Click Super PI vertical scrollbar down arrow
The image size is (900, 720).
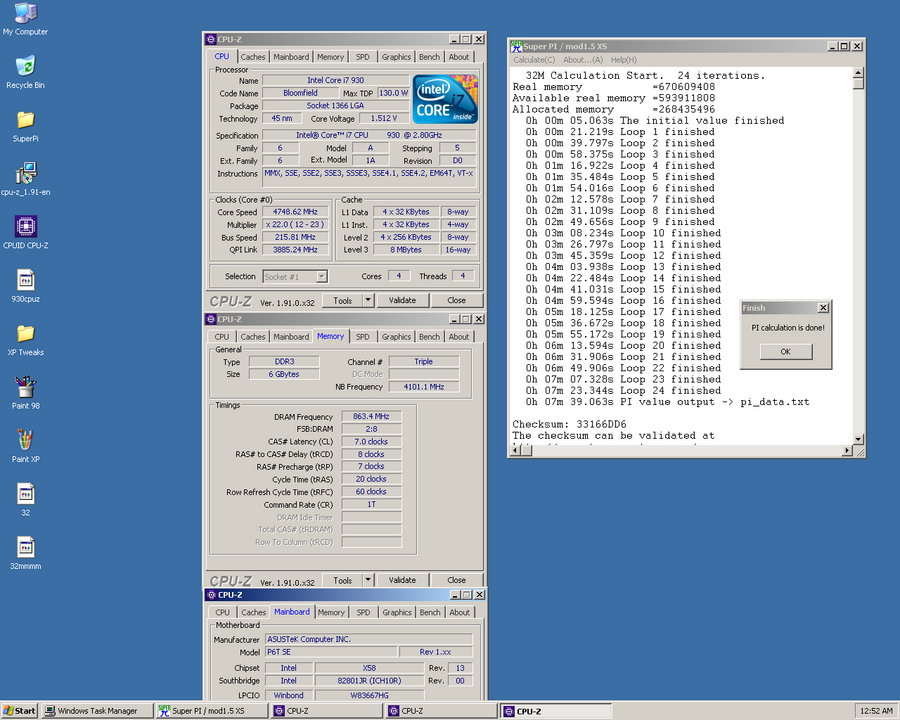click(x=858, y=440)
